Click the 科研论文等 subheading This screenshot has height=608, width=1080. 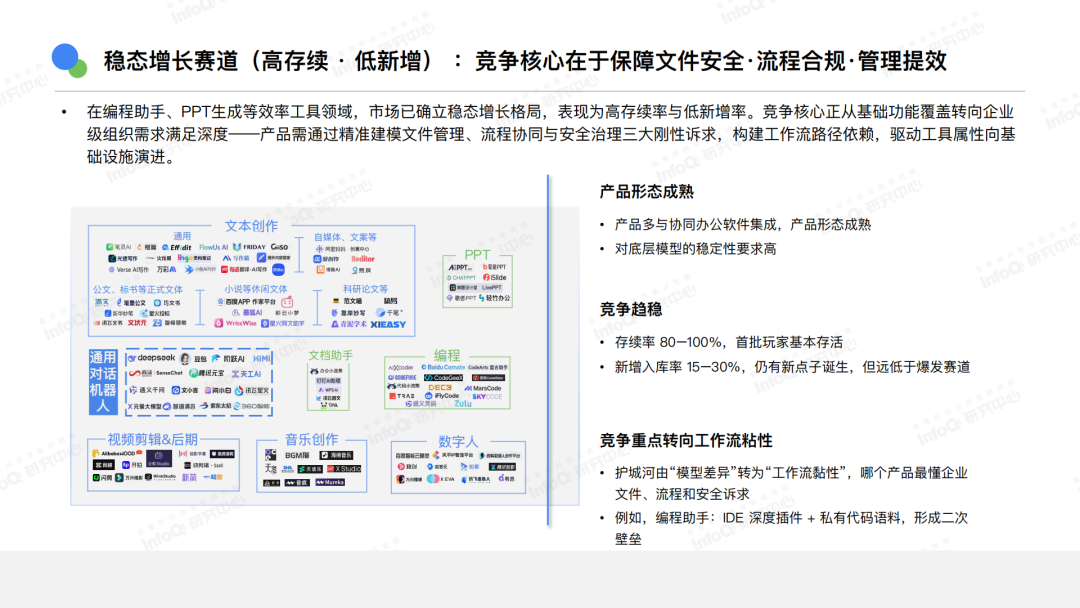365,289
